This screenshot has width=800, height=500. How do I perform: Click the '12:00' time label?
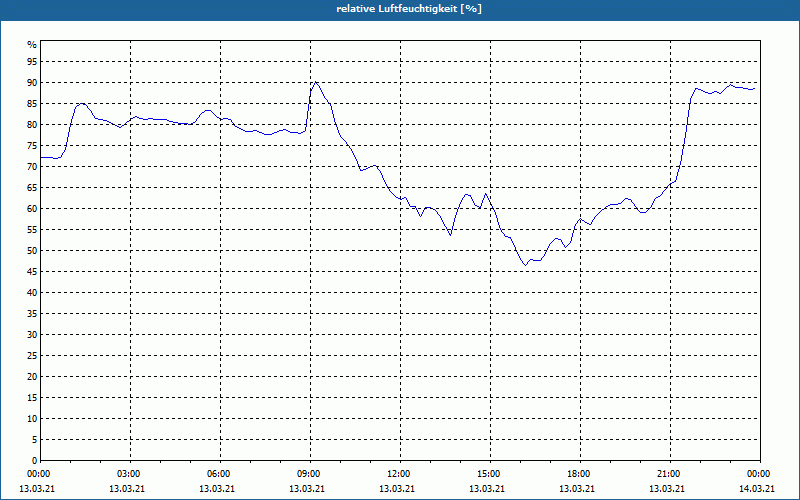pos(399,474)
